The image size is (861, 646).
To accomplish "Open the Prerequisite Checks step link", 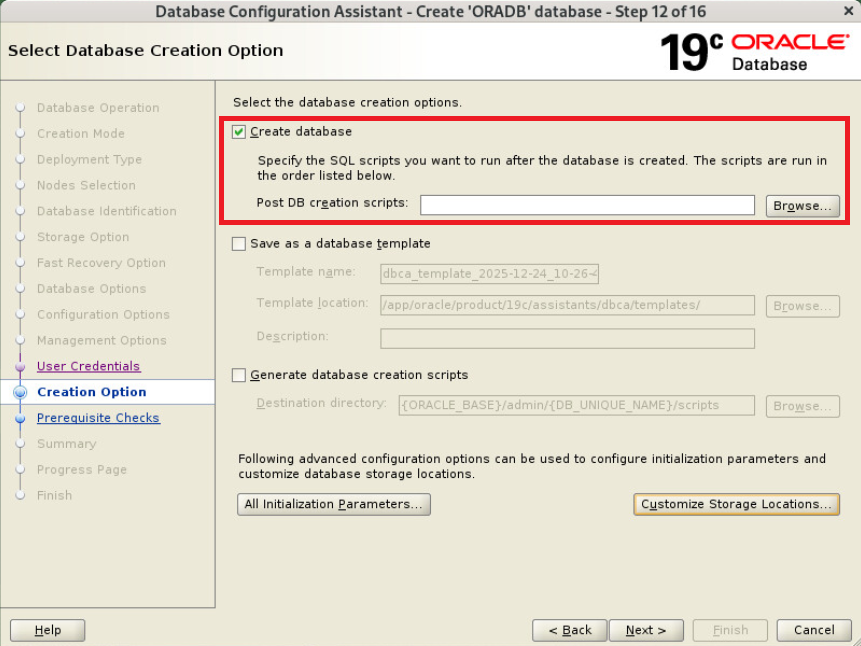I will 98,418.
